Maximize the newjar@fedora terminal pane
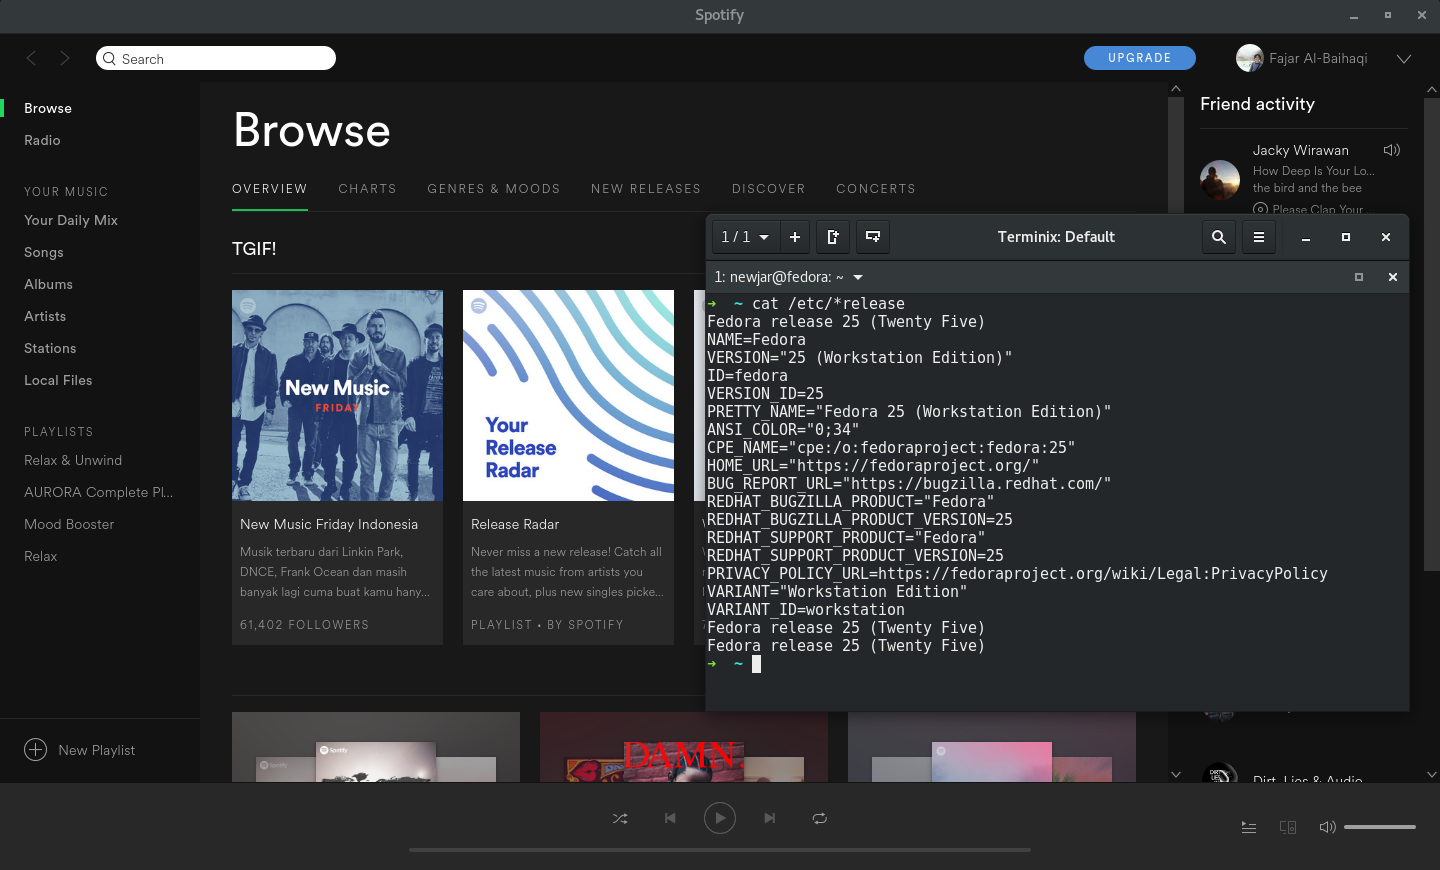 tap(1359, 277)
